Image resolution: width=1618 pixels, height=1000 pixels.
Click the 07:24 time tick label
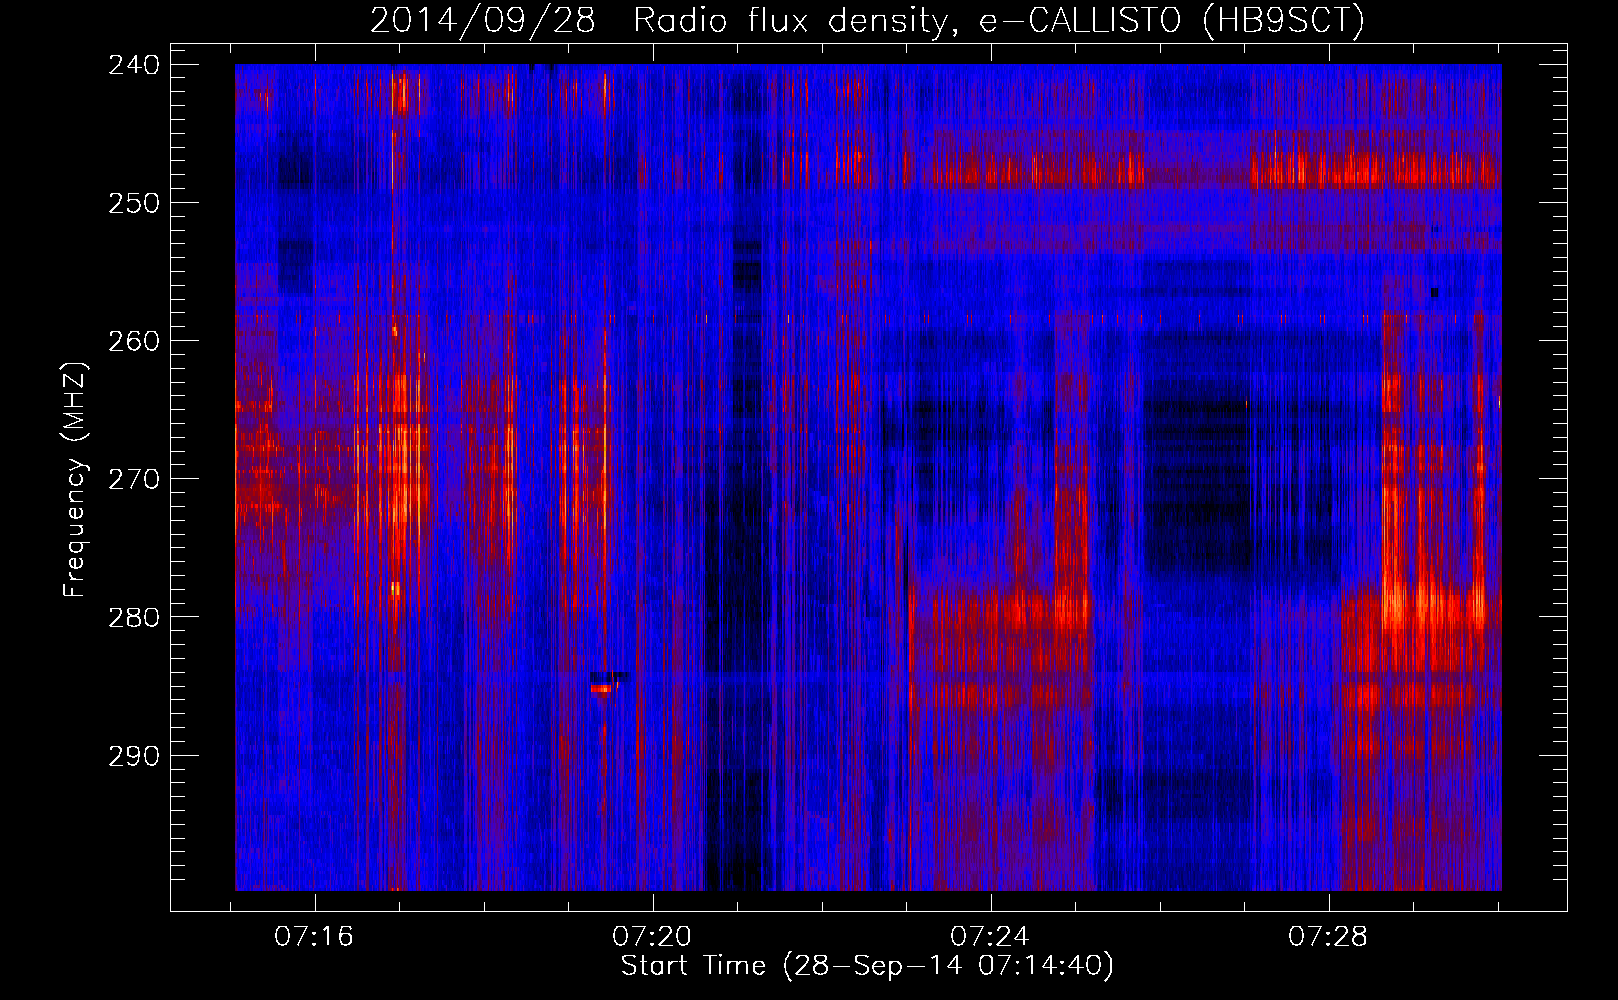[990, 937]
